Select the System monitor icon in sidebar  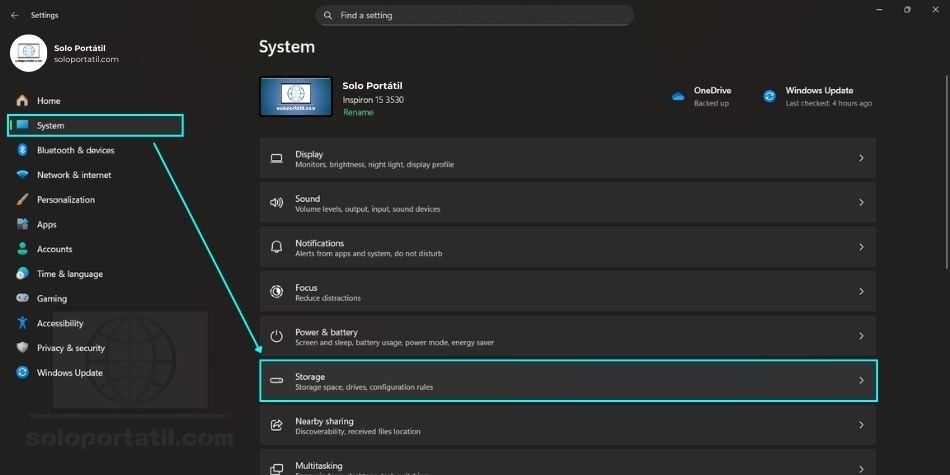22,125
